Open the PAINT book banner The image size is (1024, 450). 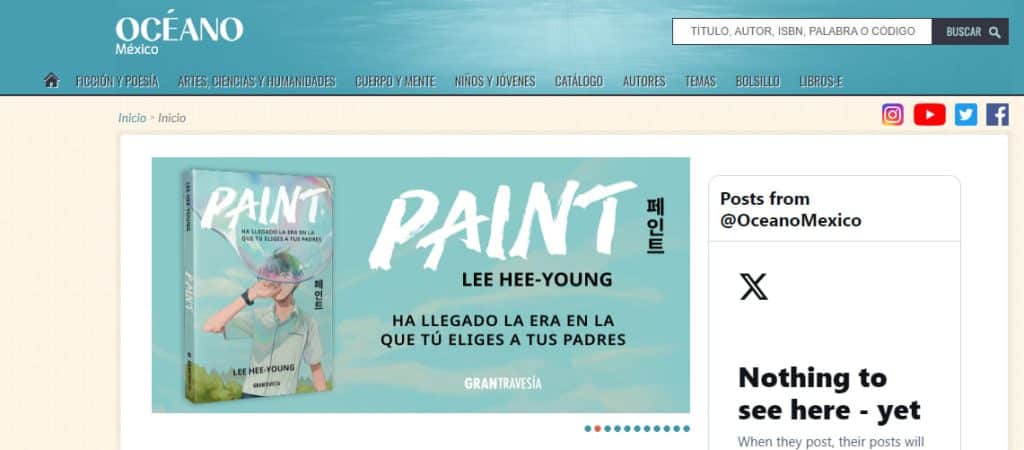pos(421,285)
